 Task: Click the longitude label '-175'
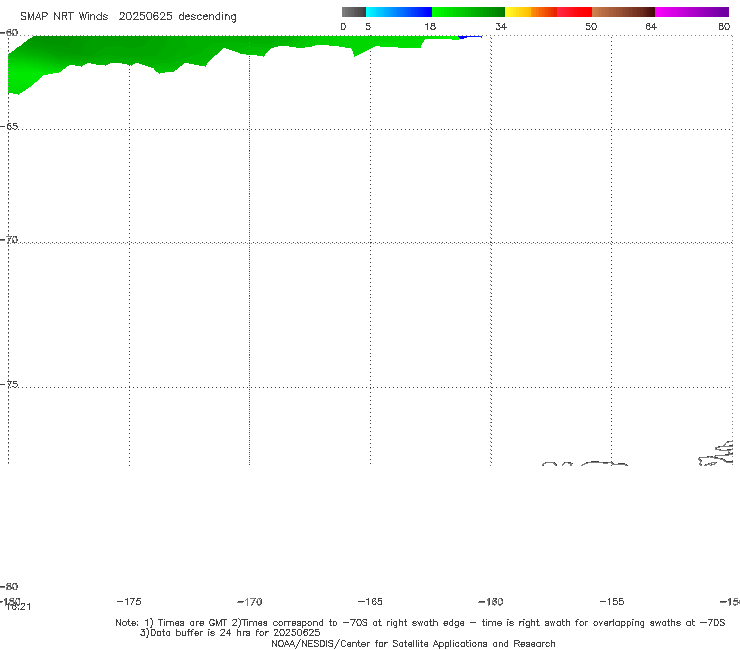(129, 601)
